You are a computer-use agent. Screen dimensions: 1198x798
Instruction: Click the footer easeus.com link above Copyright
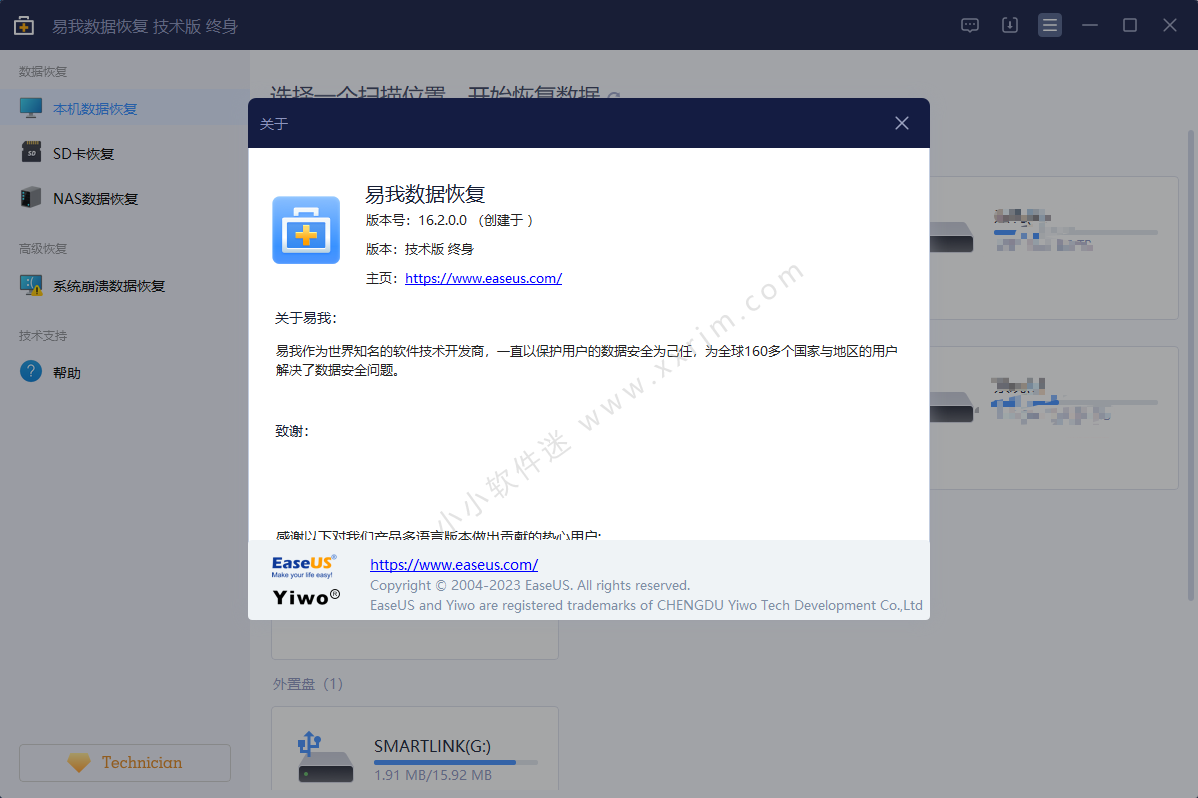click(x=454, y=564)
